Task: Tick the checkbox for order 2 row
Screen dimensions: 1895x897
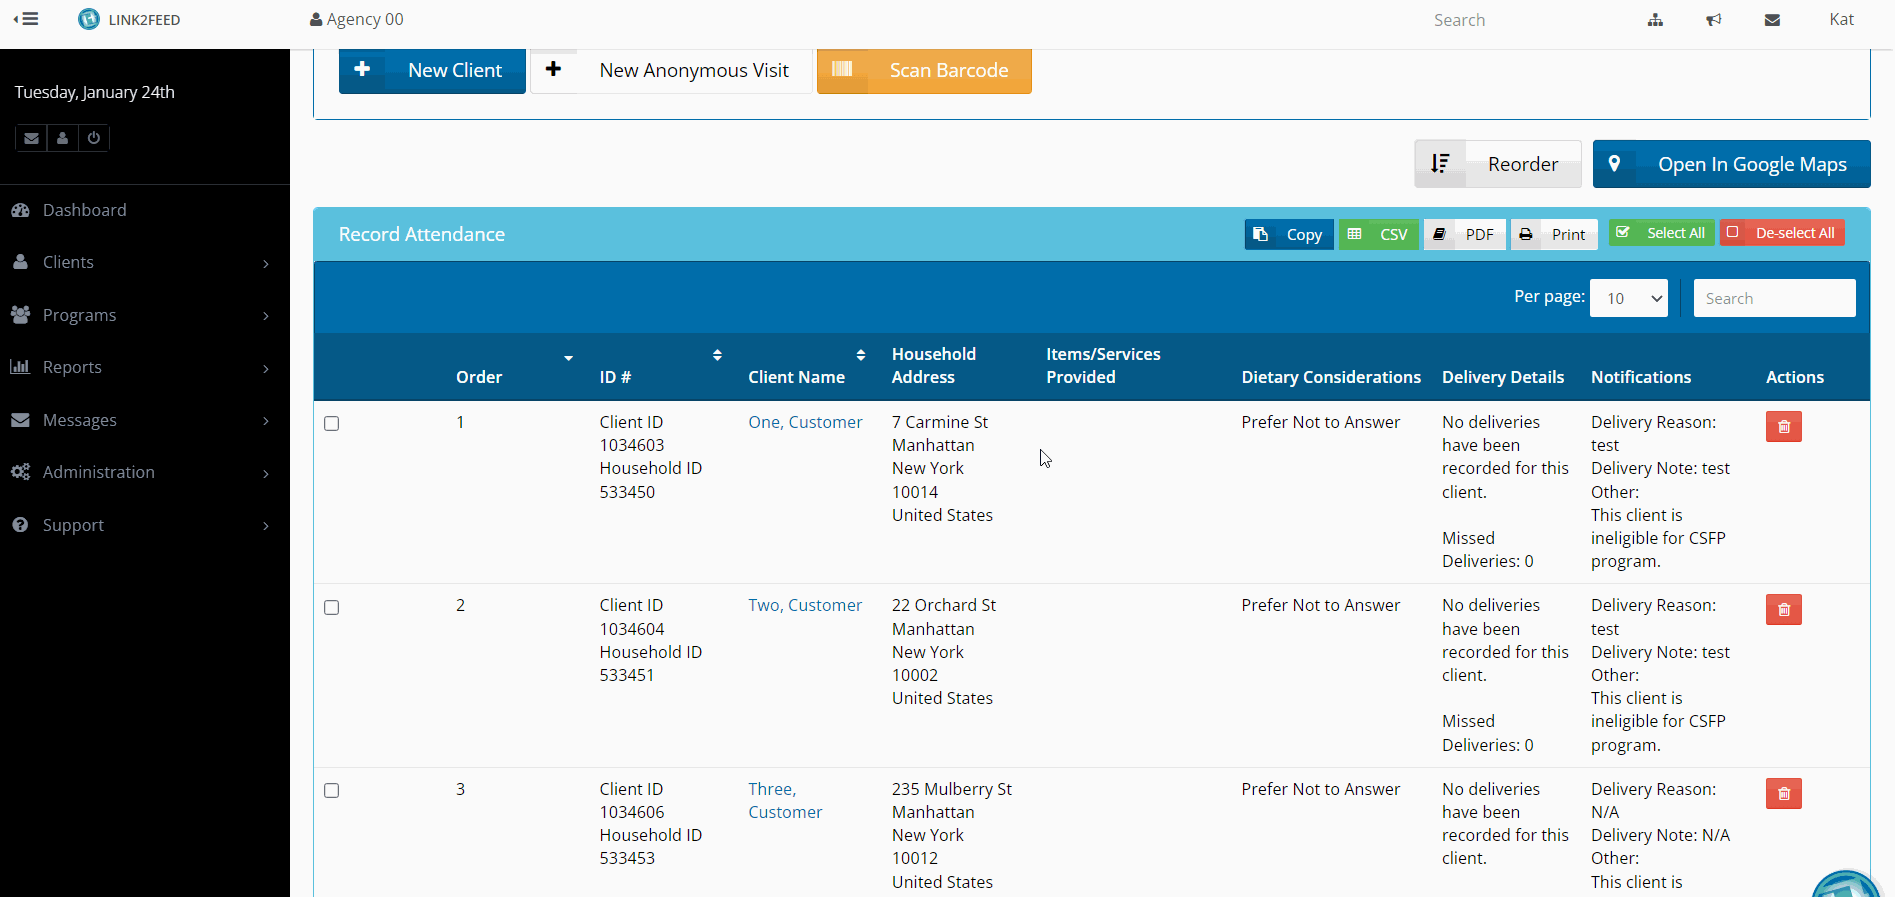Action: click(x=332, y=608)
